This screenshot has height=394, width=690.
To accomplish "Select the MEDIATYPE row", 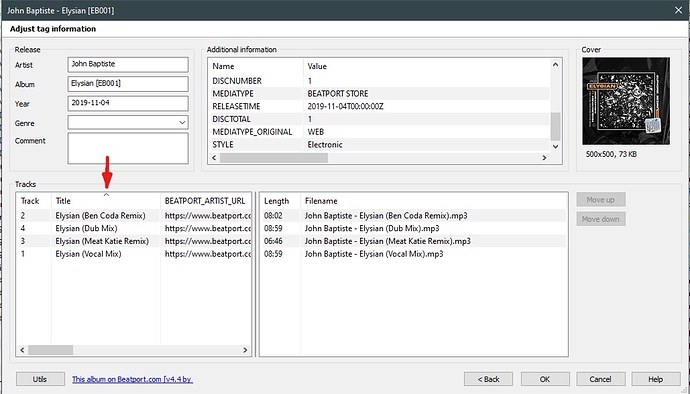I will click(x=379, y=94).
